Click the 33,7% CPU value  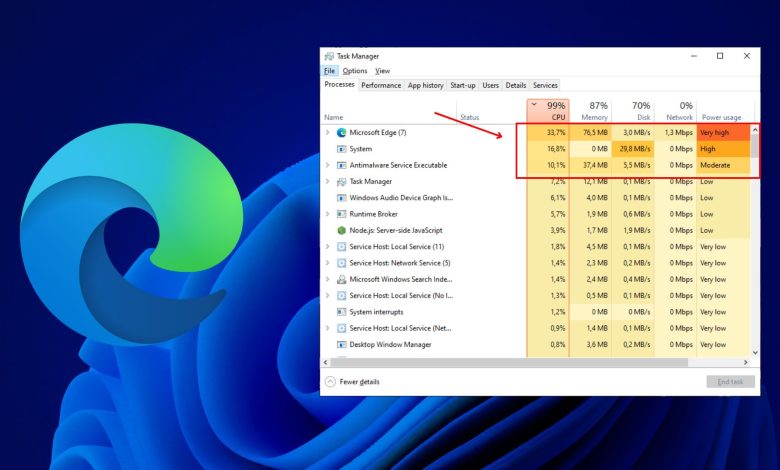coord(556,133)
